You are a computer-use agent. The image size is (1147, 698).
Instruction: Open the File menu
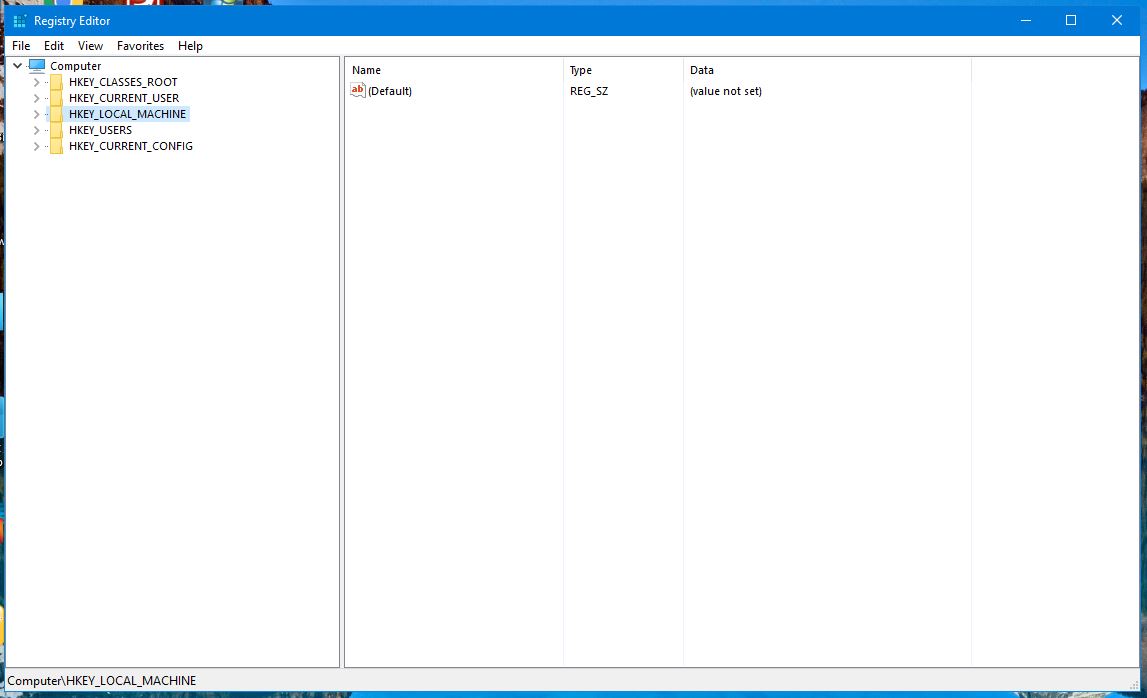click(21, 46)
